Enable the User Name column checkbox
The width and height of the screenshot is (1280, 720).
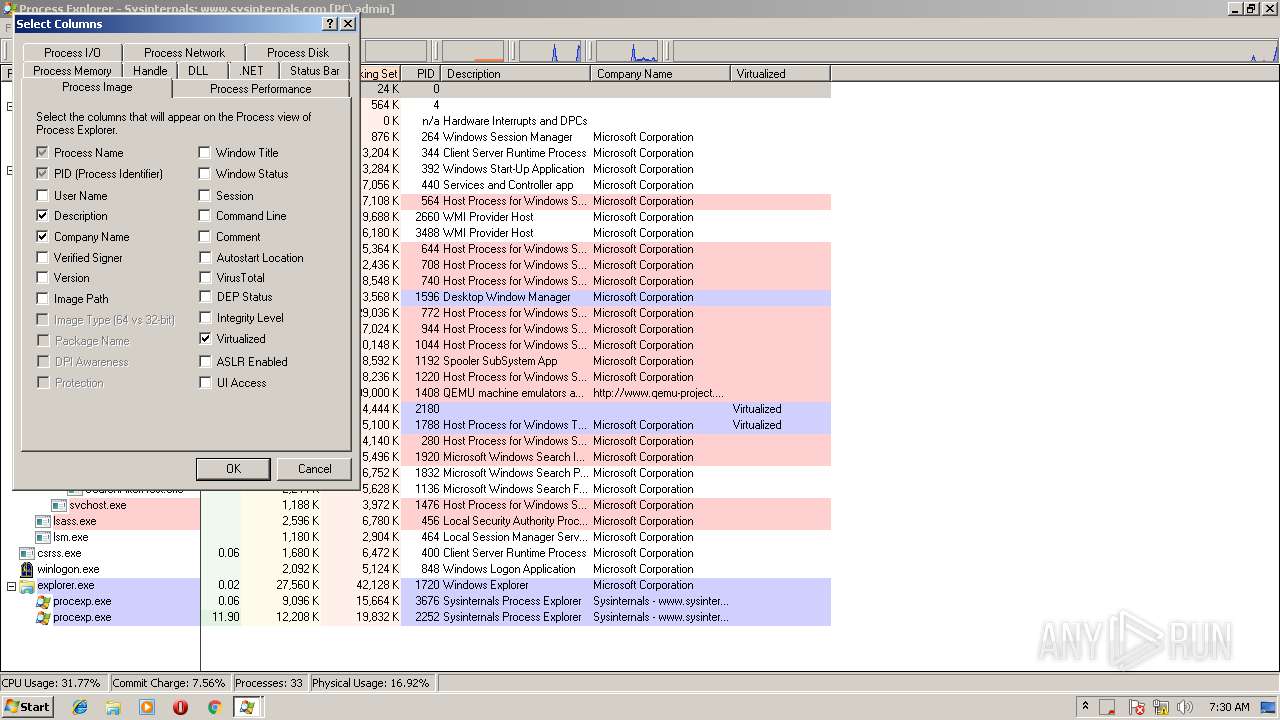42,195
